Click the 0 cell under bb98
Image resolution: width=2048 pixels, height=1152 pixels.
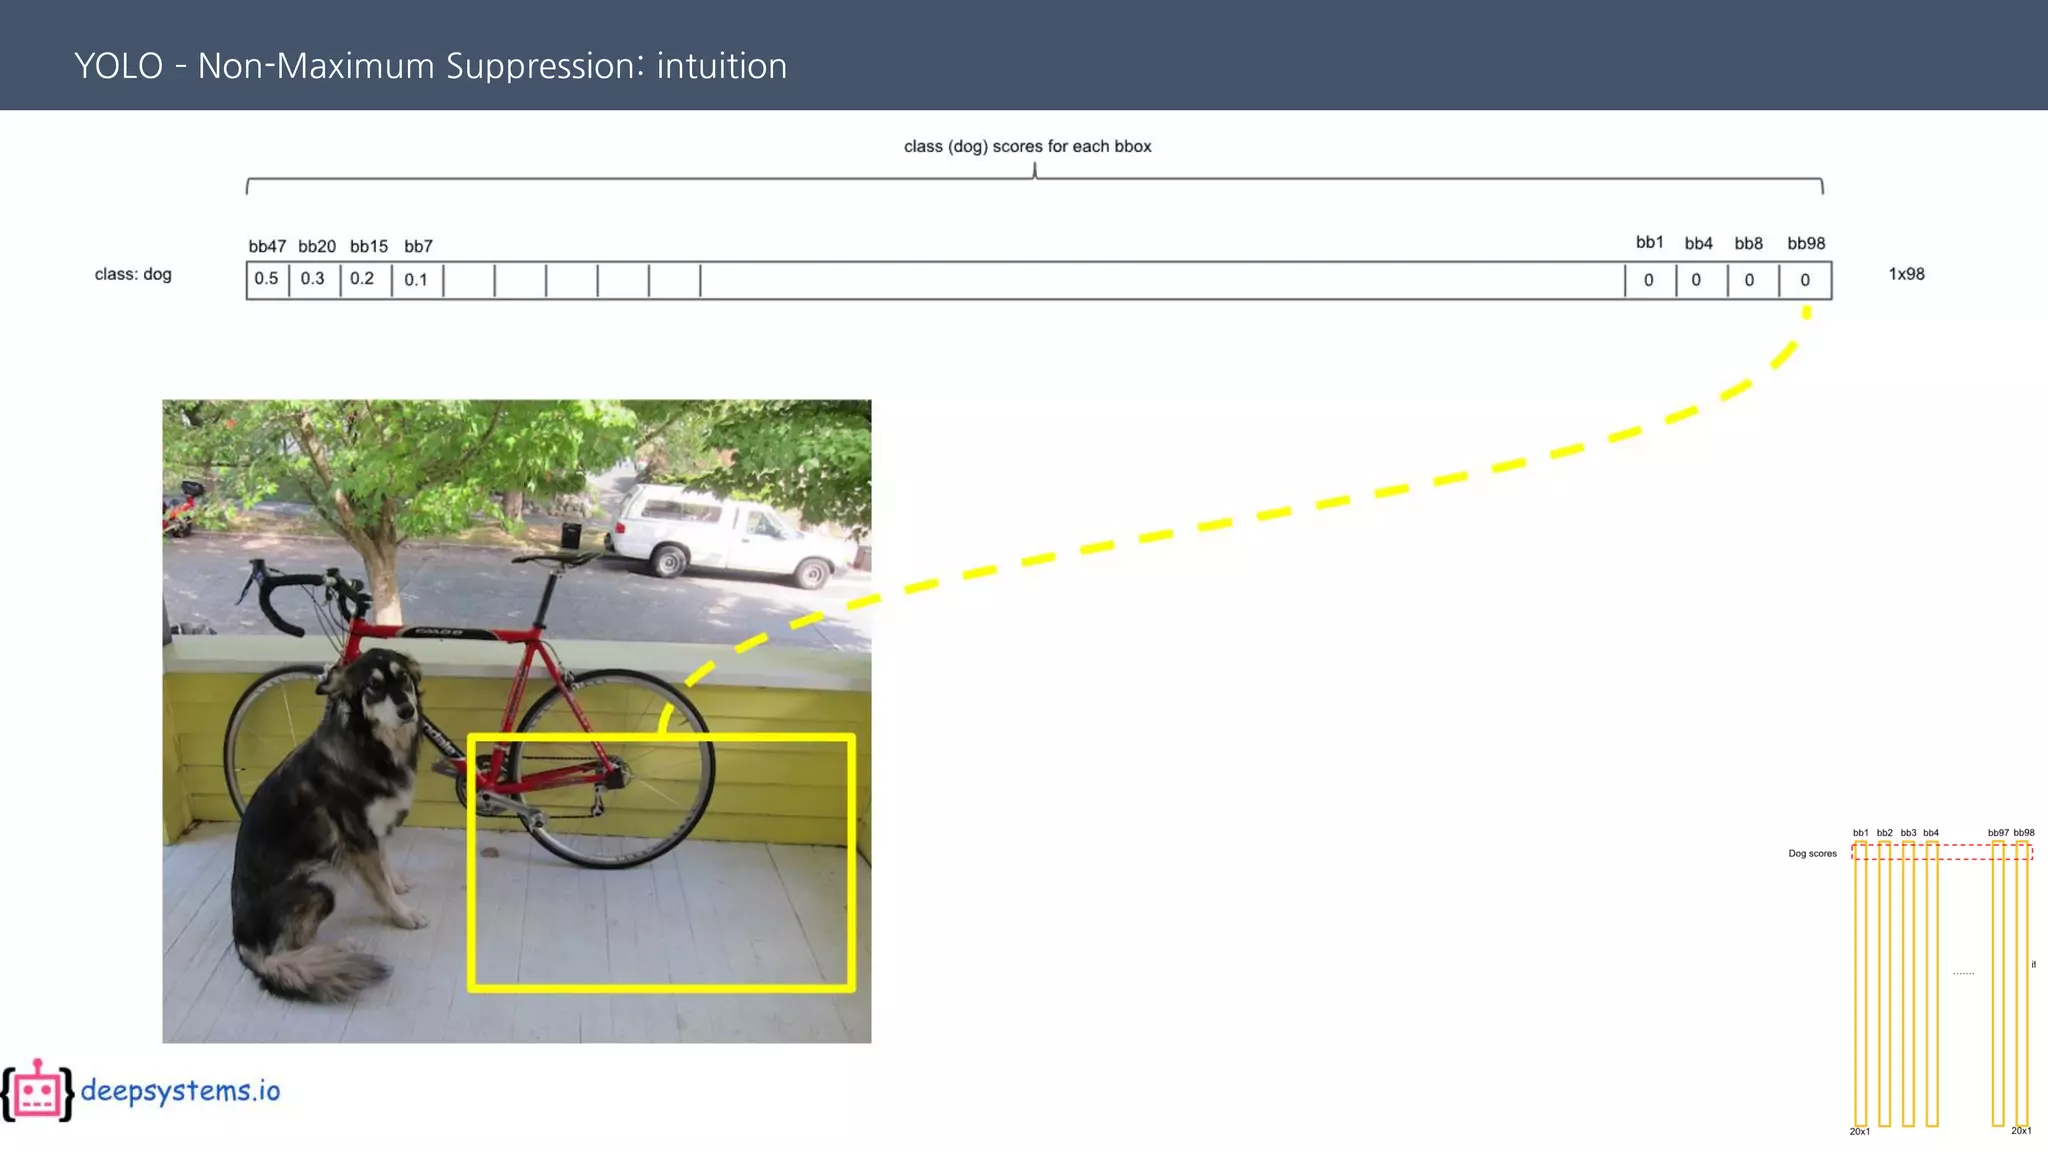1805,281
